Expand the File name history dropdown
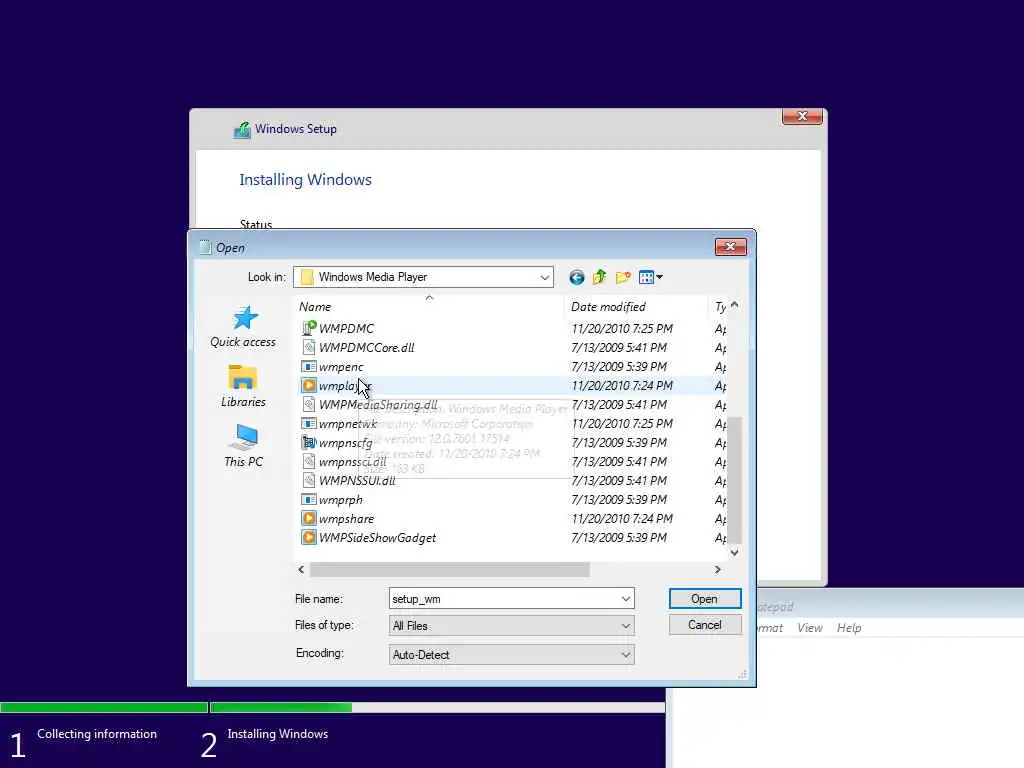Viewport: 1024px width, 768px height. click(x=625, y=599)
